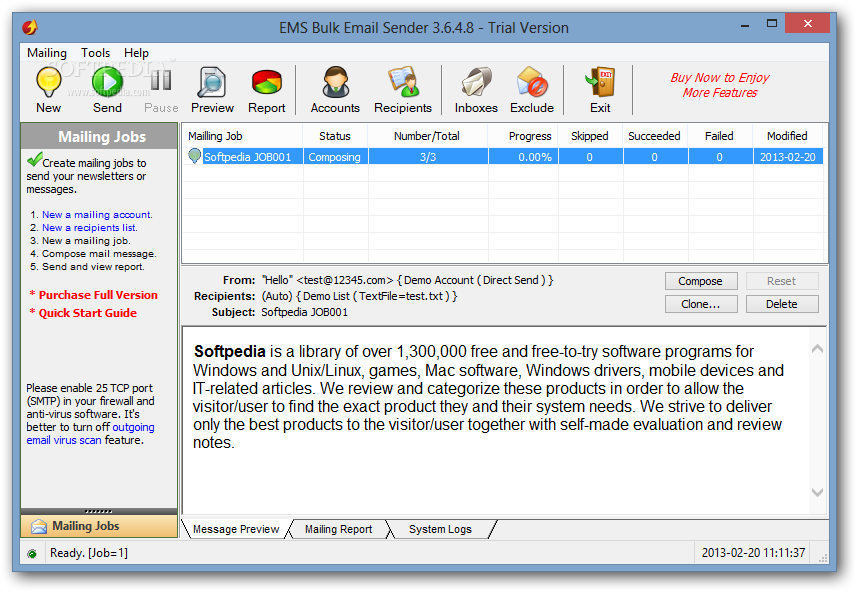The image size is (857, 592).
Task: Click the '2013-02-20' modified cell
Action: pos(788,157)
